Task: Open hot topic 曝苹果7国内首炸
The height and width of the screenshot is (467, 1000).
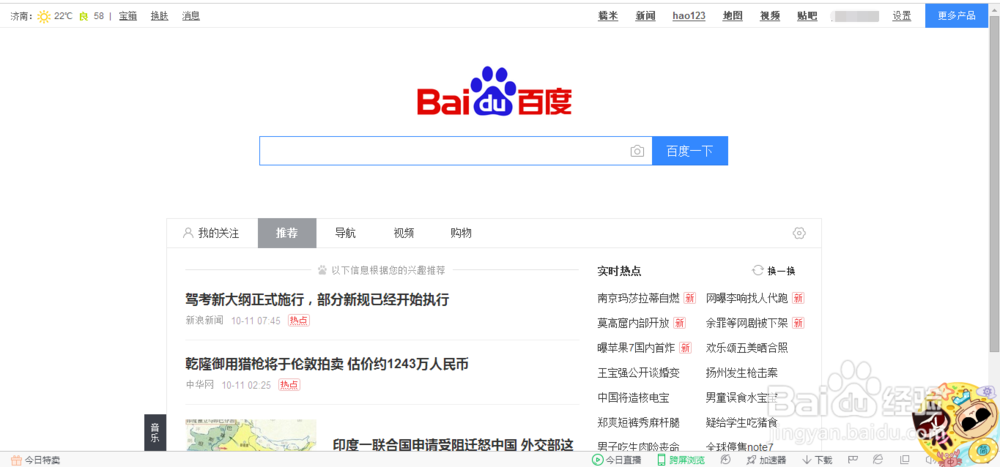Action: tap(636, 348)
